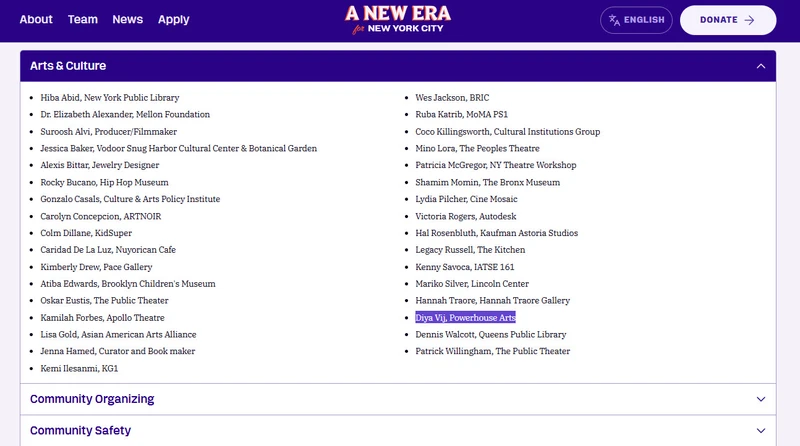Click 'Hannah Traore, Hannah Traore Gallery'

point(492,301)
